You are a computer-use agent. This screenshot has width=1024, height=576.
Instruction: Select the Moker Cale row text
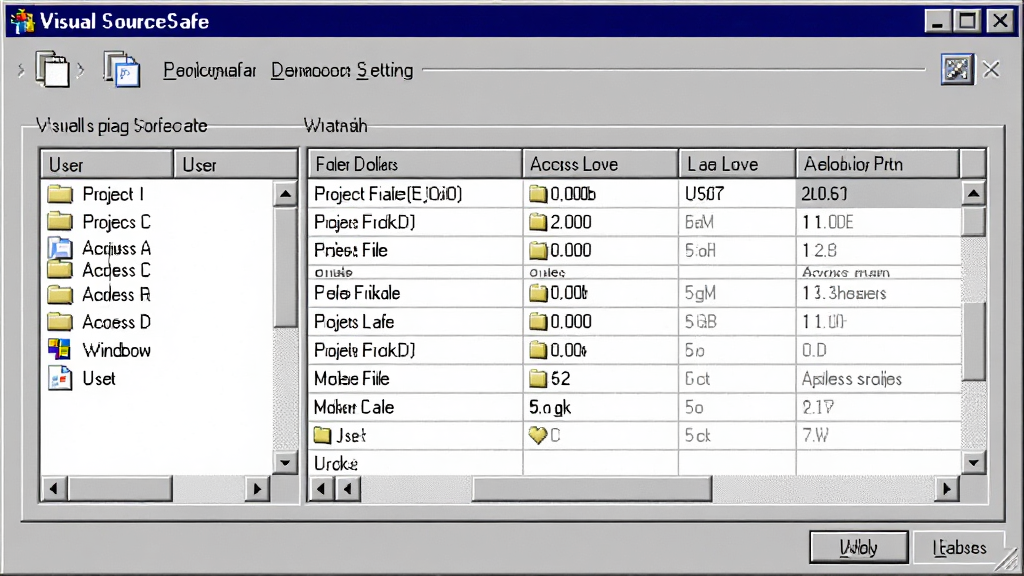(x=354, y=407)
